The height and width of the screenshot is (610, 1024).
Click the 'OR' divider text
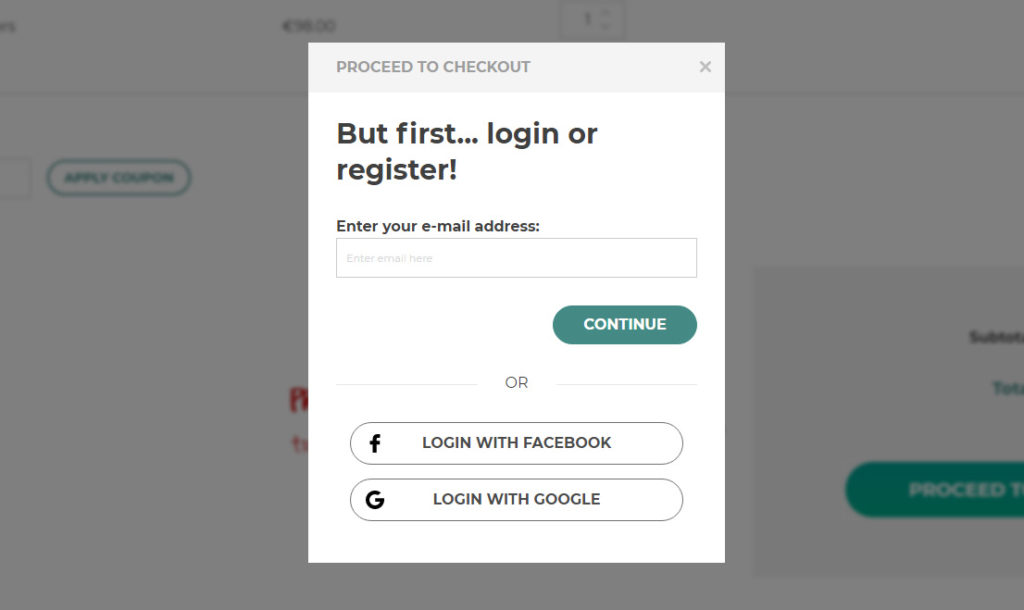pos(516,383)
